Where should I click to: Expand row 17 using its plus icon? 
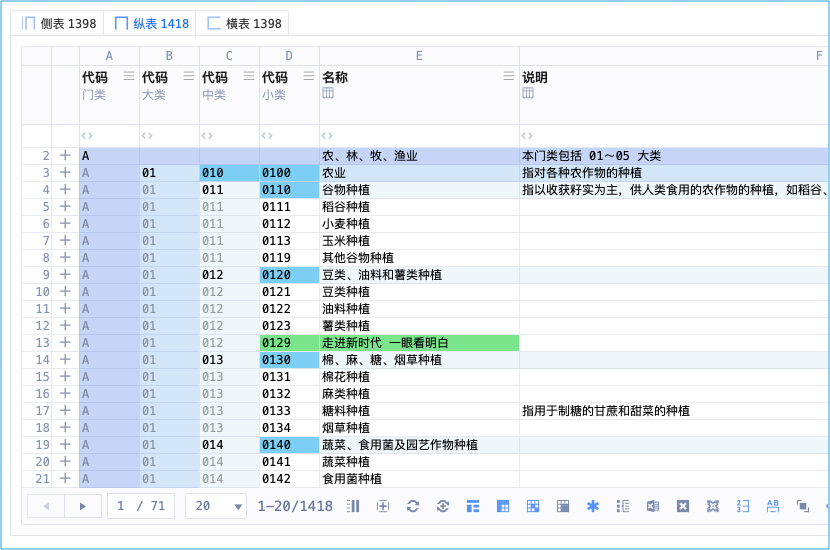(x=65, y=410)
